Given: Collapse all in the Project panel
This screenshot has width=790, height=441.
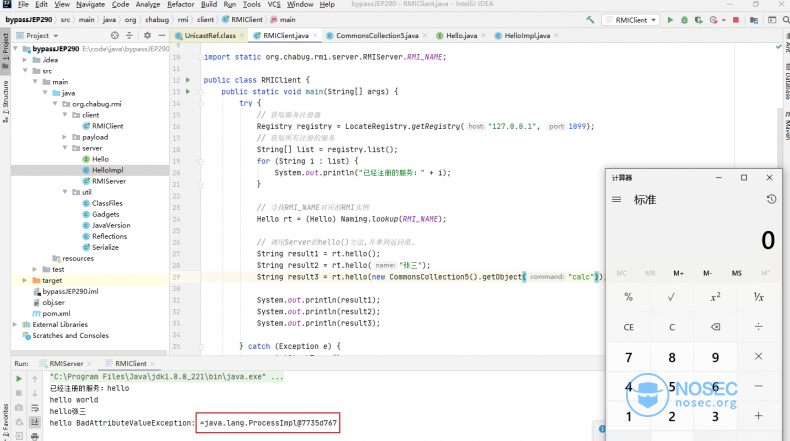Looking at the screenshot, I should click(129, 35).
